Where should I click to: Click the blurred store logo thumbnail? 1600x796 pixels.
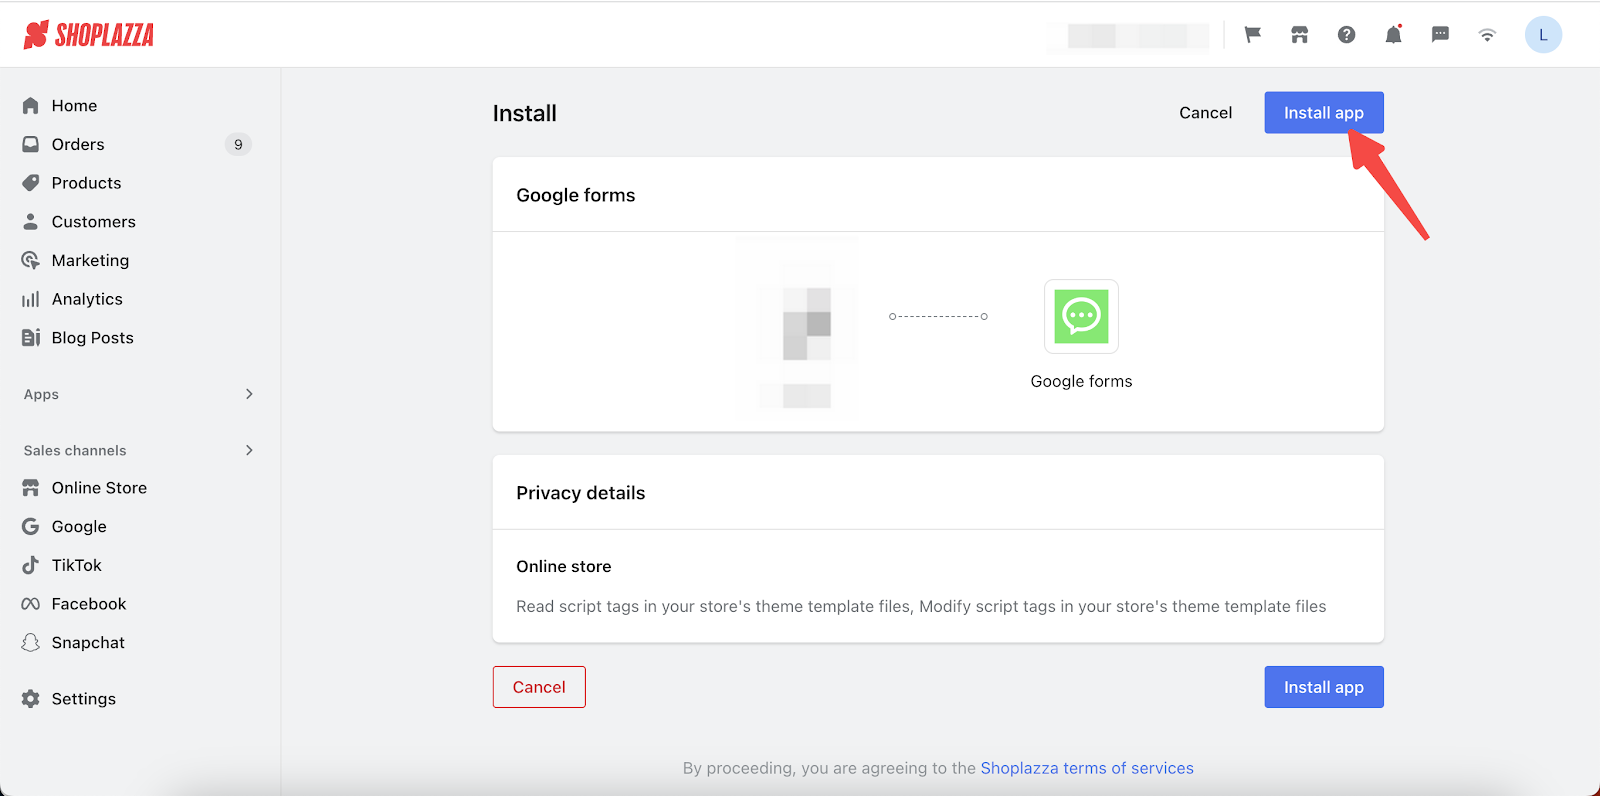pos(798,328)
